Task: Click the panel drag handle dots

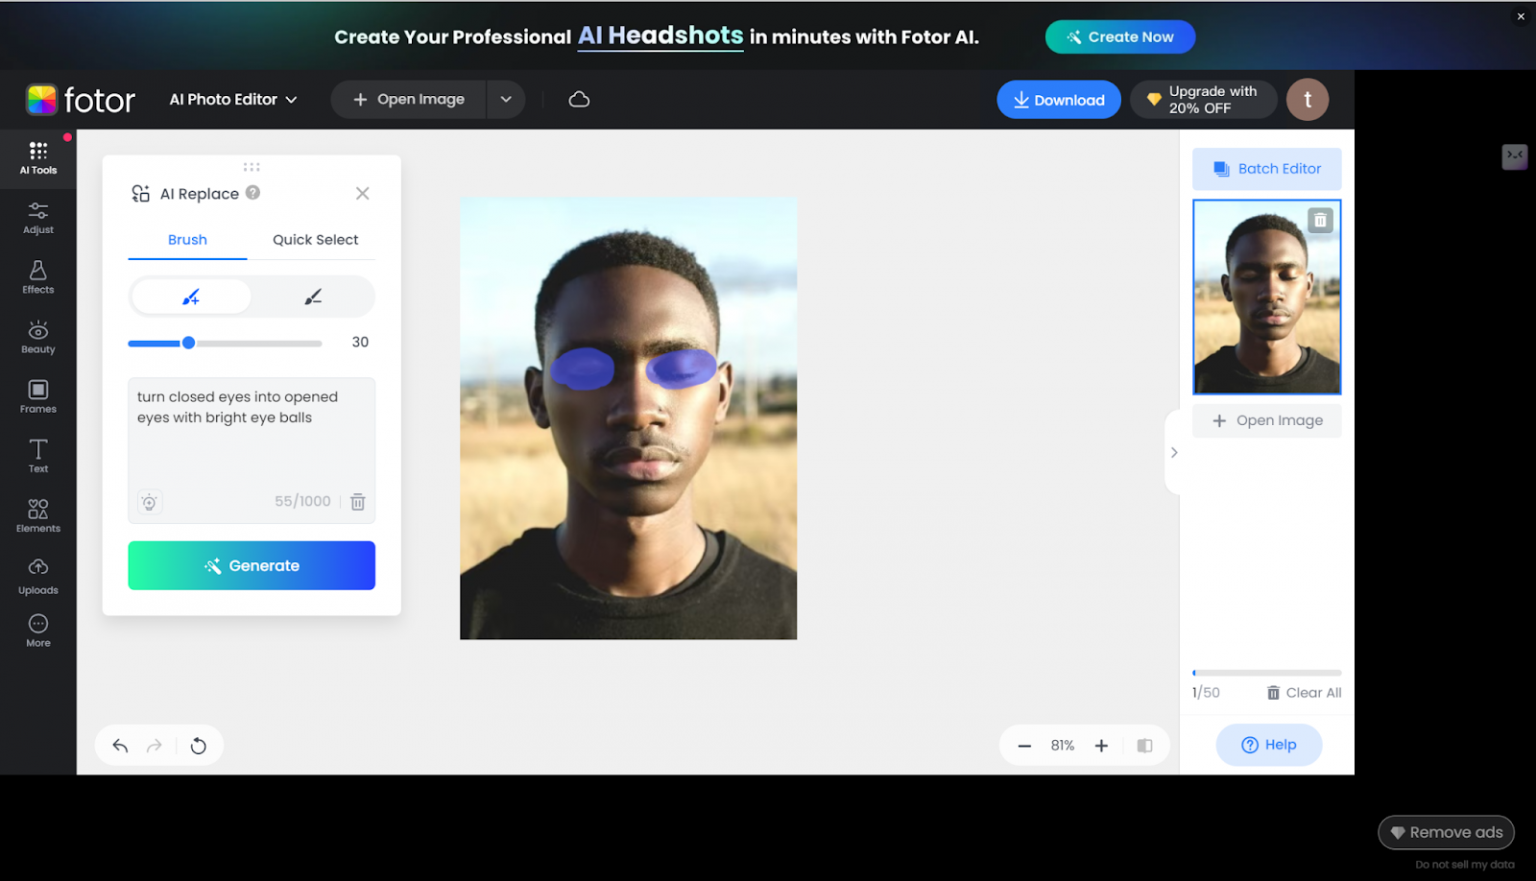Action: click(x=251, y=167)
